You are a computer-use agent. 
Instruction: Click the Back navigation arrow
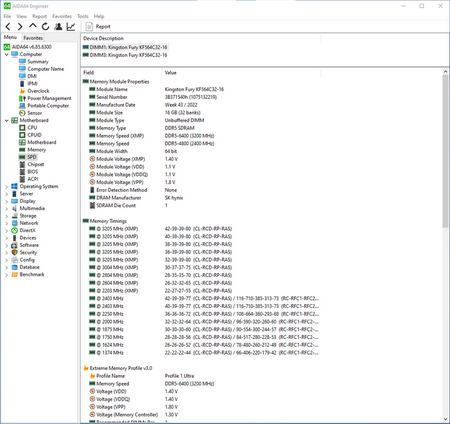pos(8,27)
